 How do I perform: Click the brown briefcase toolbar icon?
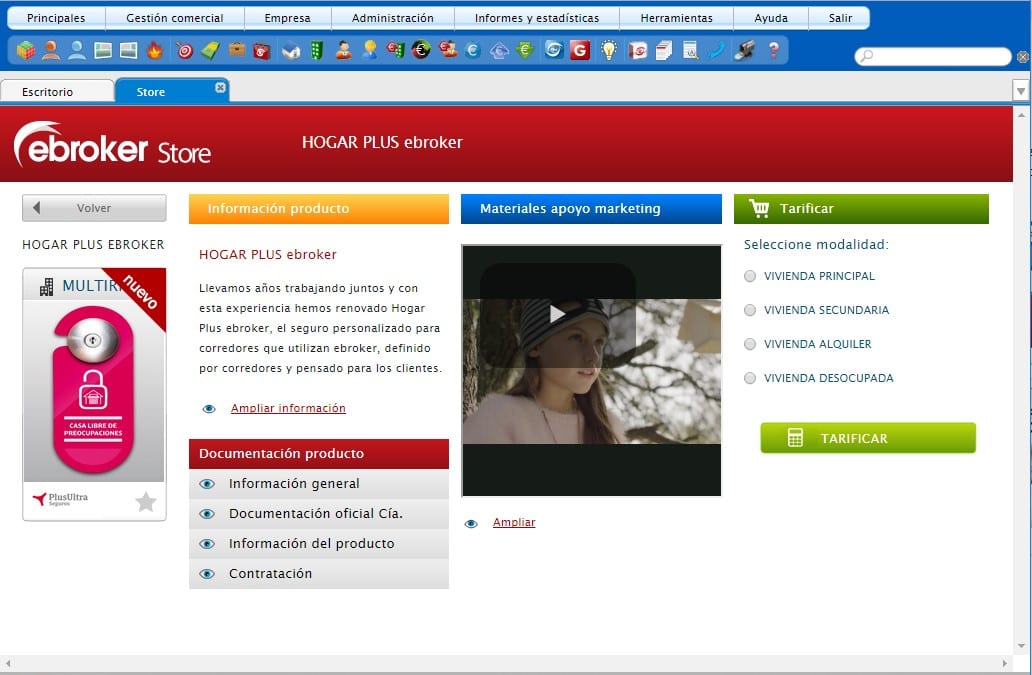[237, 51]
